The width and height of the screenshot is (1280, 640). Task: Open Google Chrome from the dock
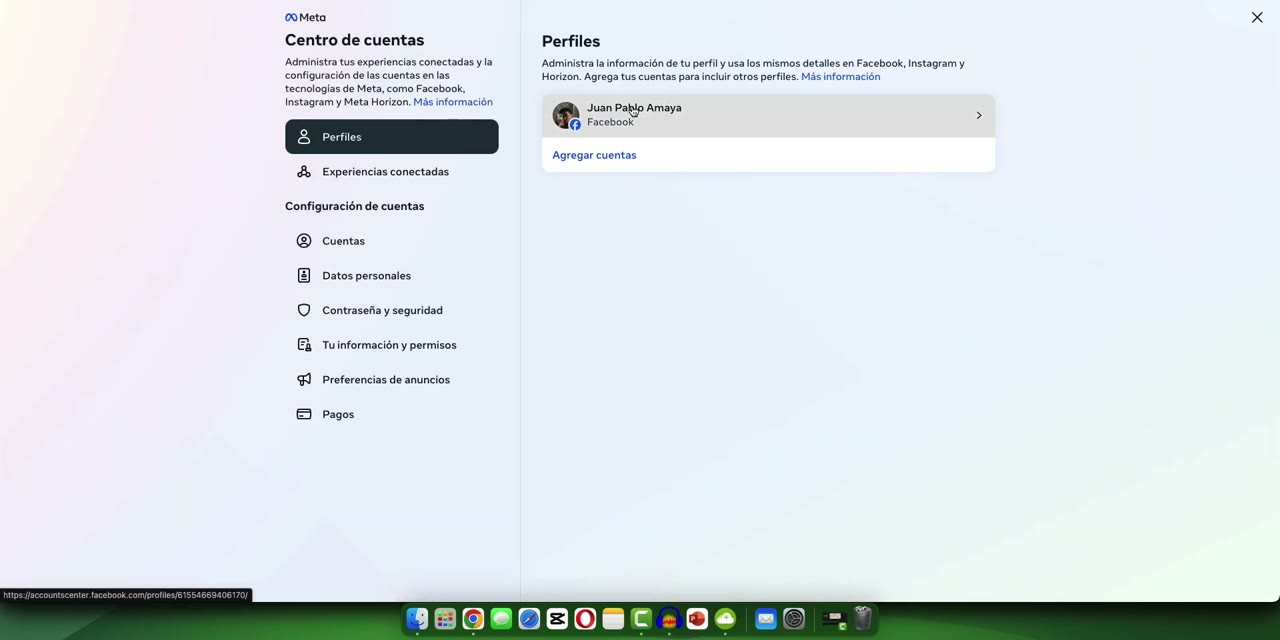pos(473,620)
